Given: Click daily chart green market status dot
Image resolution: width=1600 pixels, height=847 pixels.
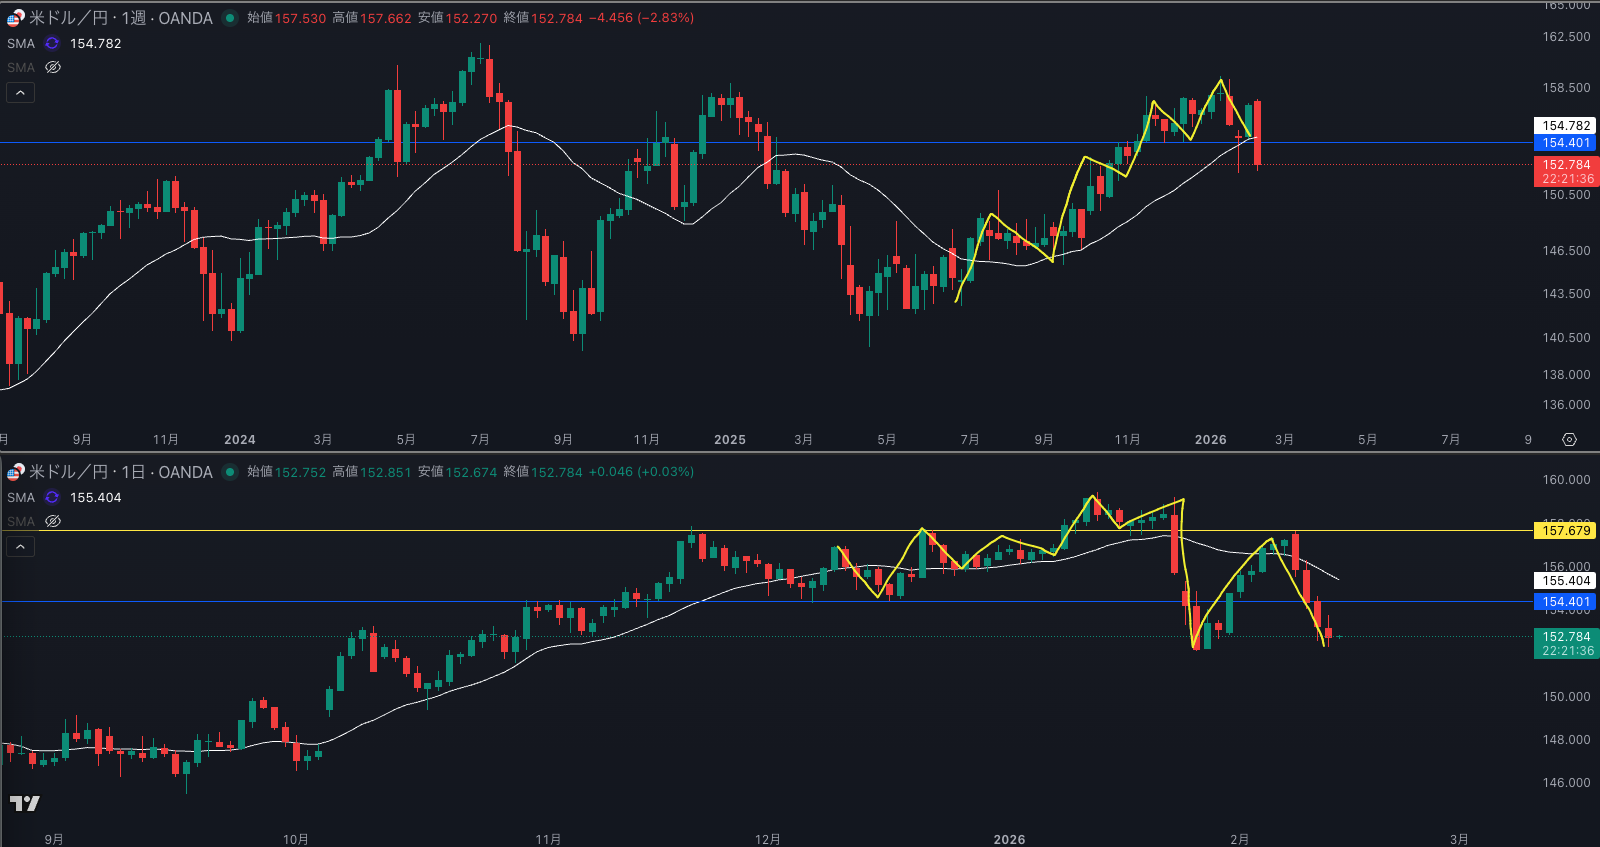Looking at the screenshot, I should pos(230,472).
